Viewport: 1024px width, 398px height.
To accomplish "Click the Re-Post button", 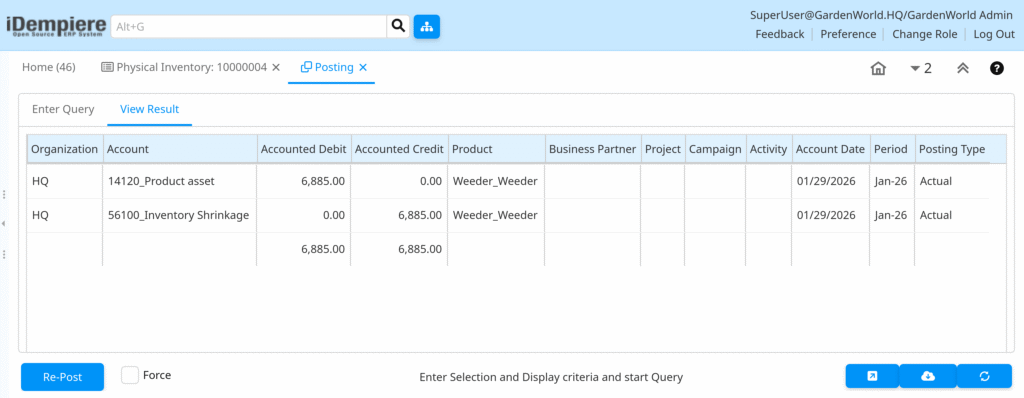I will pyautogui.click(x=62, y=376).
